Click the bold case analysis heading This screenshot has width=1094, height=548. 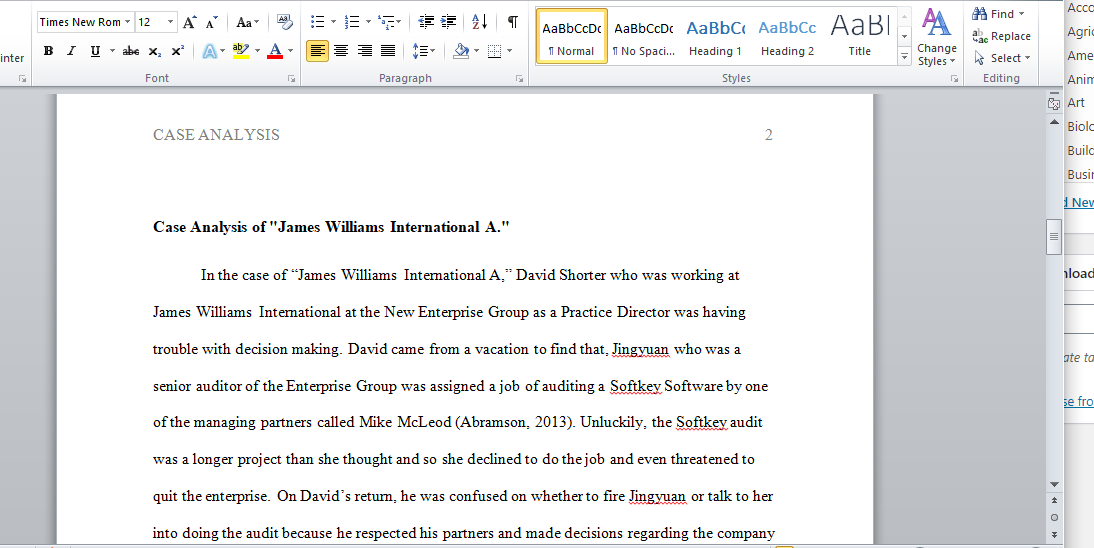331,227
